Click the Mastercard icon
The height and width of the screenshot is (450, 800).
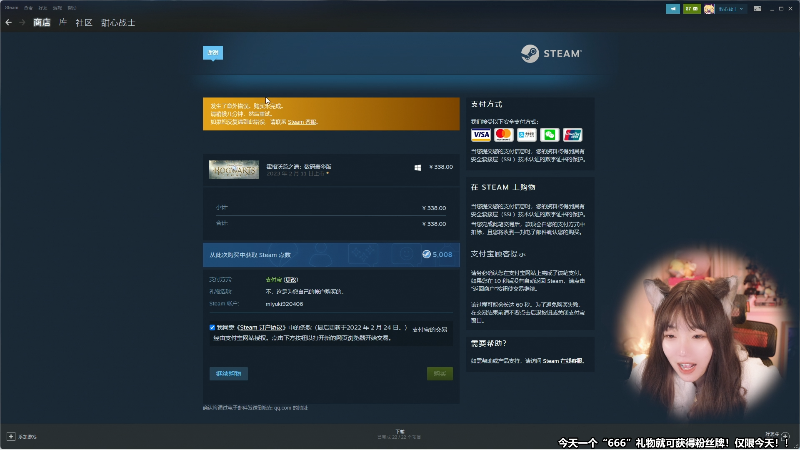pyautogui.click(x=504, y=135)
